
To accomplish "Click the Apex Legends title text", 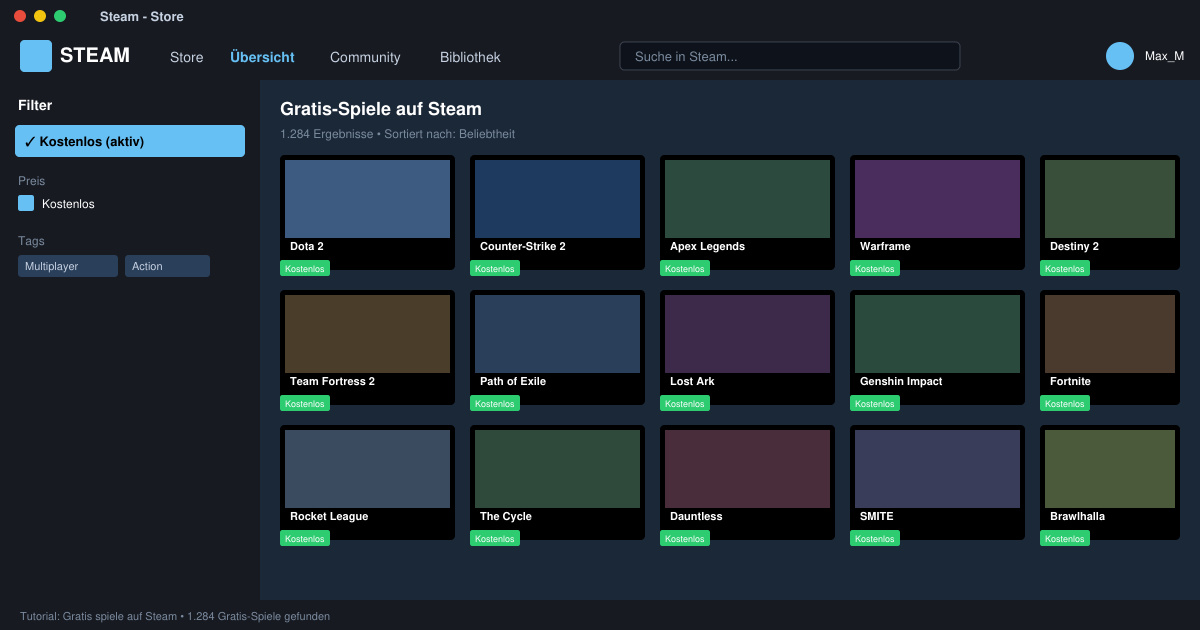I will pos(707,246).
